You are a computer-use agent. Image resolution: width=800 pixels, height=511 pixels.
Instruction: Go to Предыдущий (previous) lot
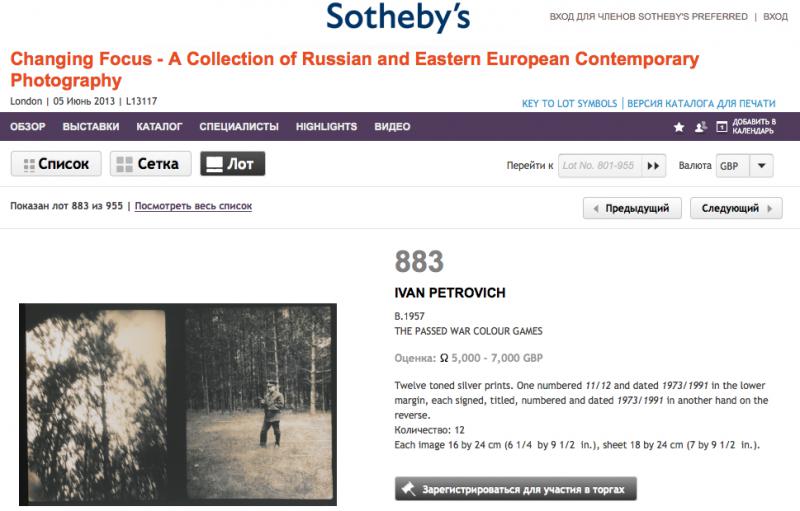[x=632, y=208]
